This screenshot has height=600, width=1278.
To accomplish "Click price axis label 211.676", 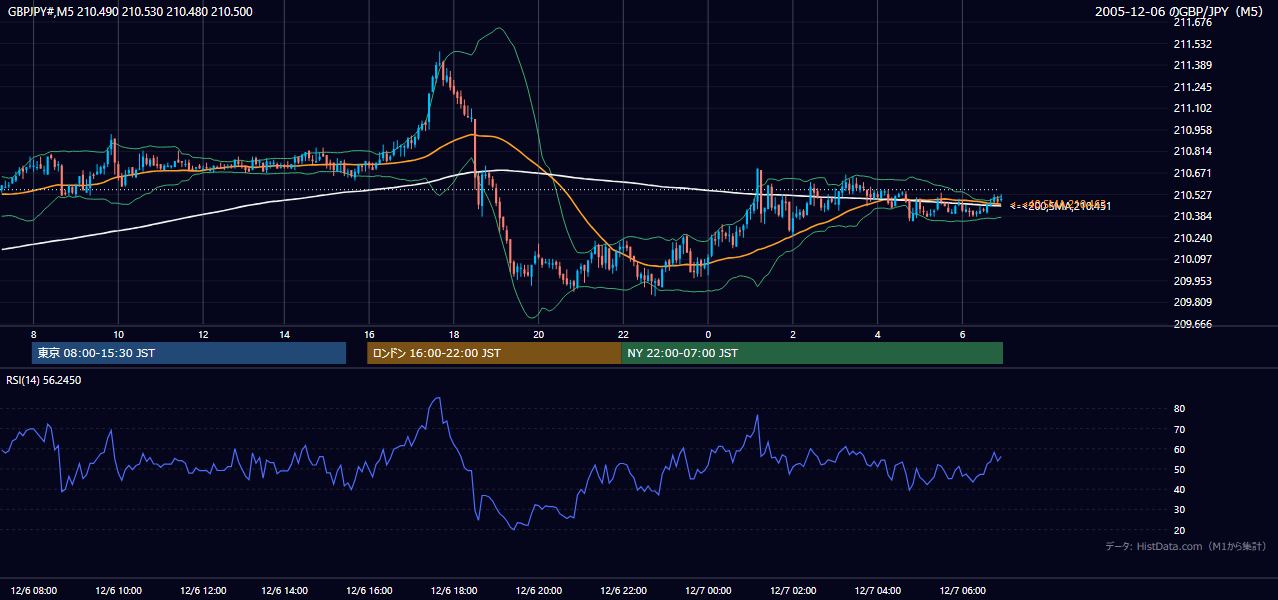I will click(1193, 22).
